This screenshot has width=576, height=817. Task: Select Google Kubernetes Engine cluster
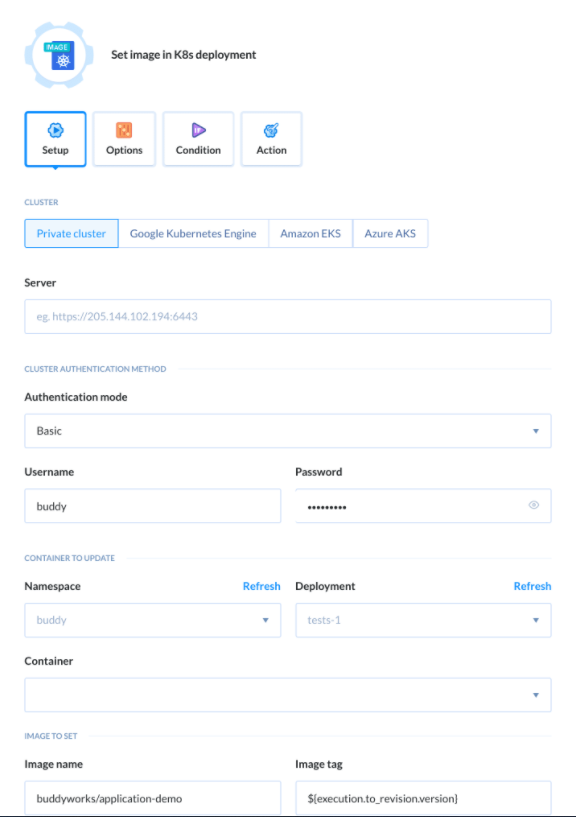(193, 233)
